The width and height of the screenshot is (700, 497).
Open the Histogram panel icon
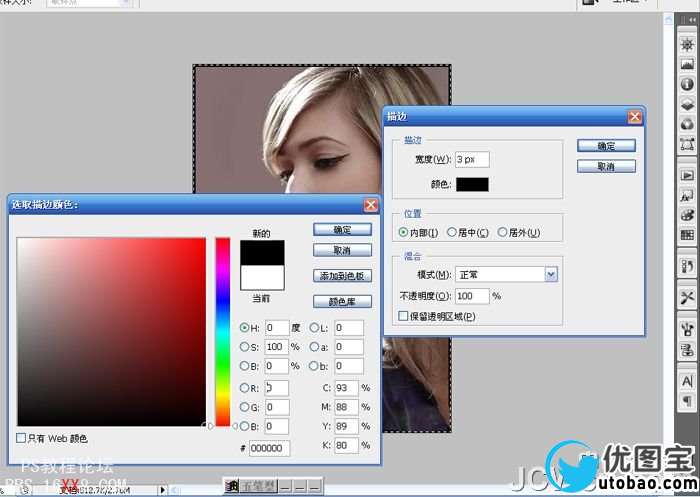(x=687, y=64)
